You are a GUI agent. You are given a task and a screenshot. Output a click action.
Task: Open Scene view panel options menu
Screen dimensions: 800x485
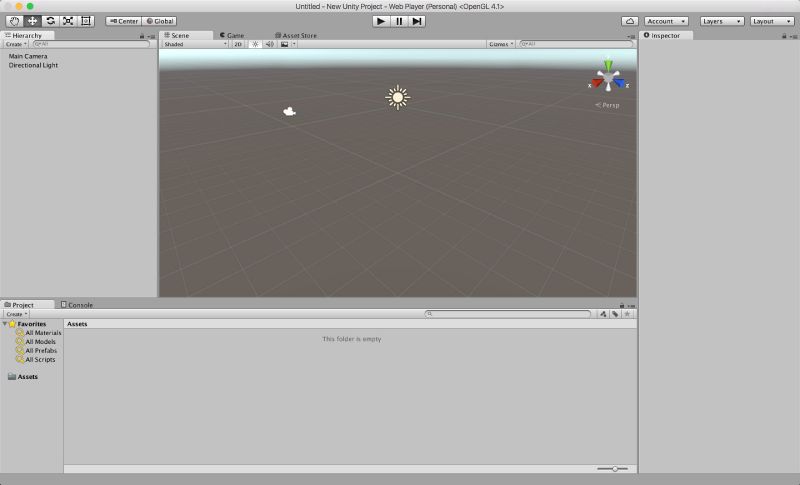632,37
